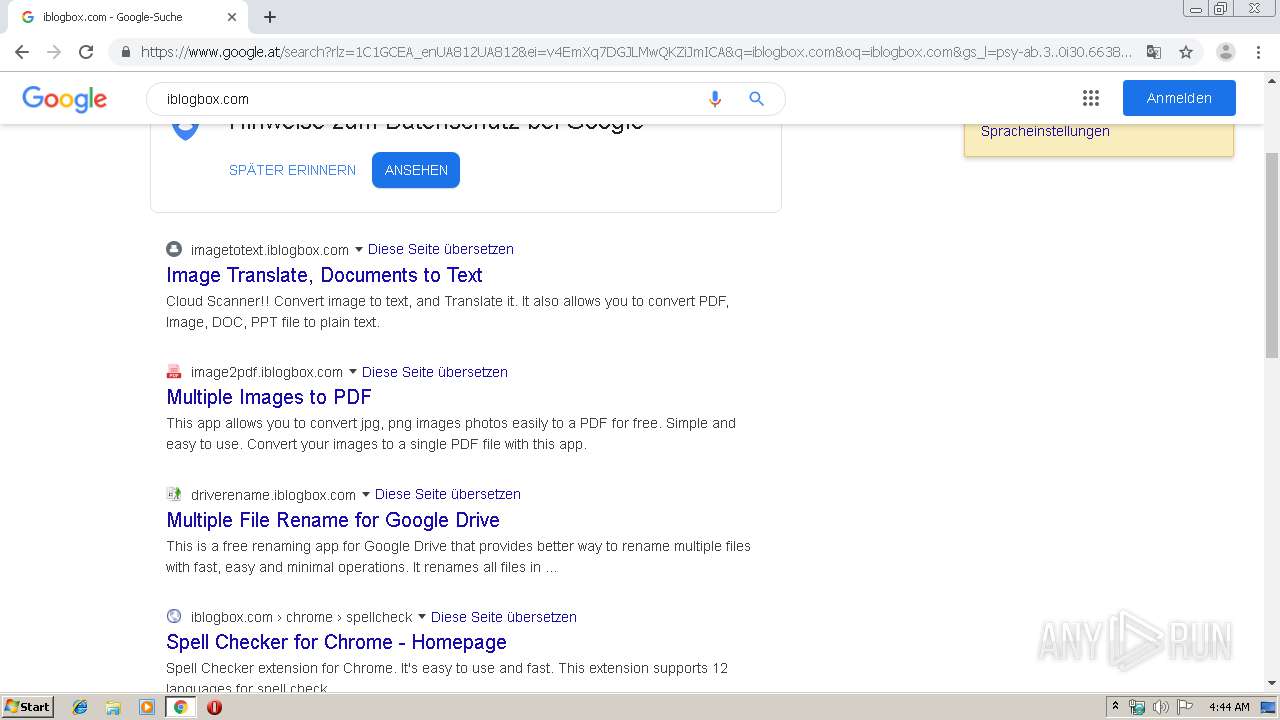Open the media player taskbar icon
The width and height of the screenshot is (1280, 720).
(147, 707)
